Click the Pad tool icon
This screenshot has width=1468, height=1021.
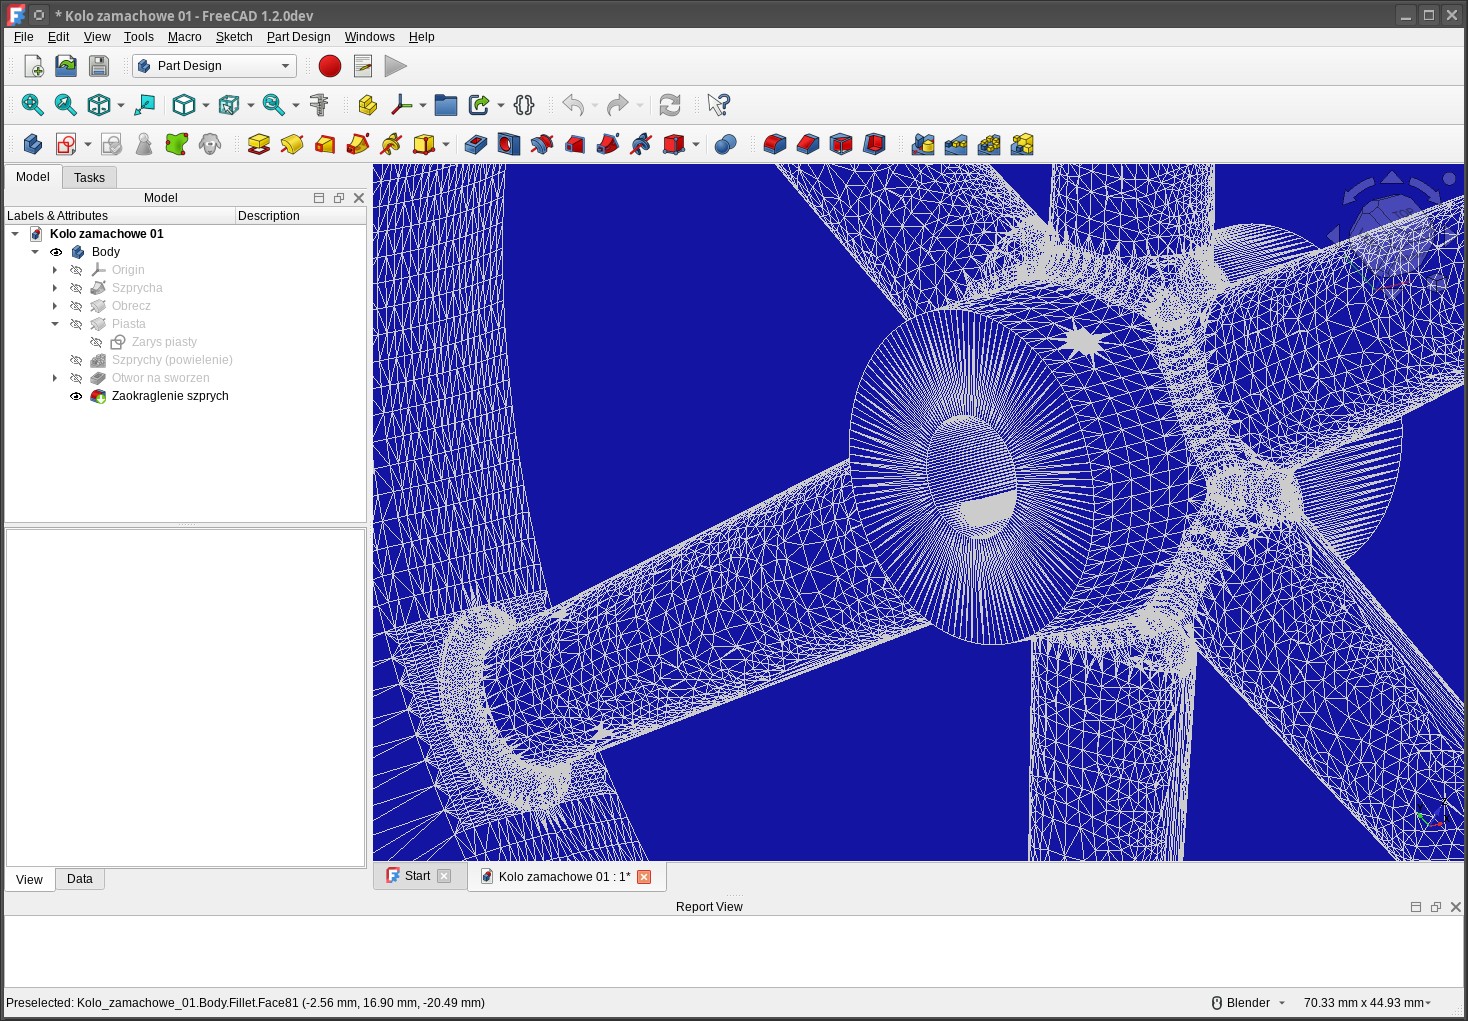pyautogui.click(x=258, y=145)
